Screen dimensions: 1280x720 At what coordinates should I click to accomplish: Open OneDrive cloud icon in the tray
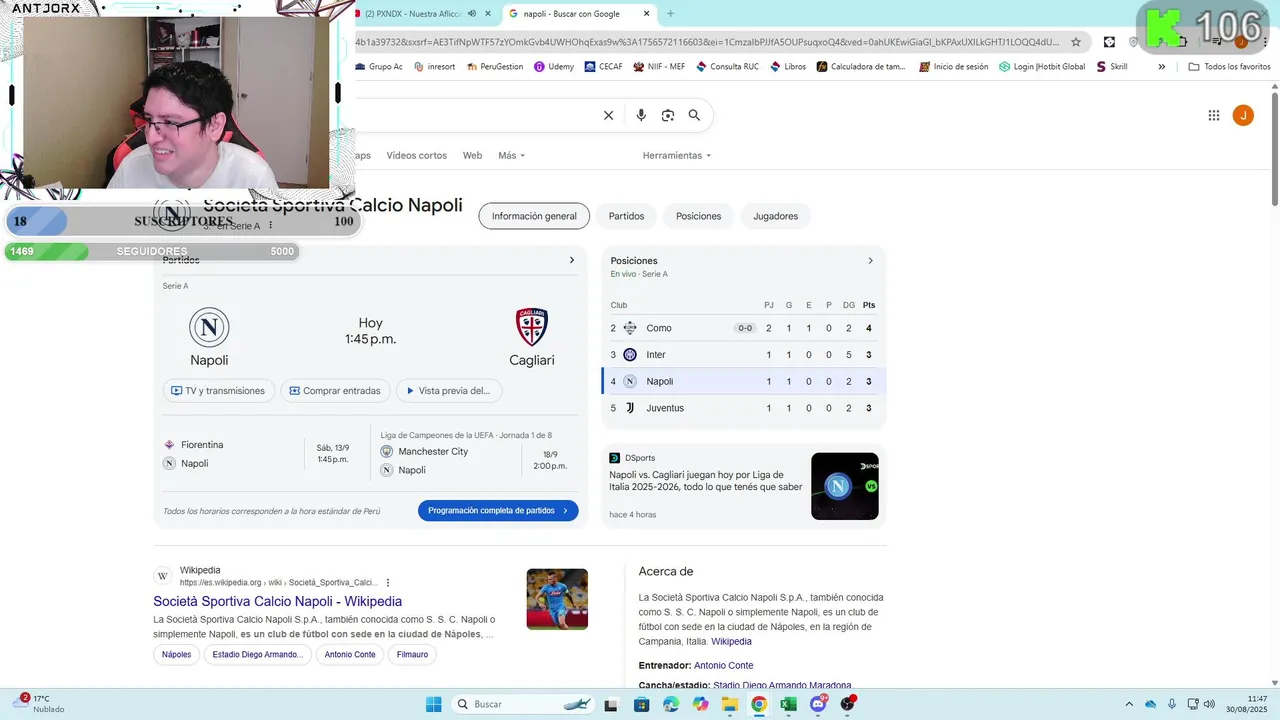(x=1151, y=704)
